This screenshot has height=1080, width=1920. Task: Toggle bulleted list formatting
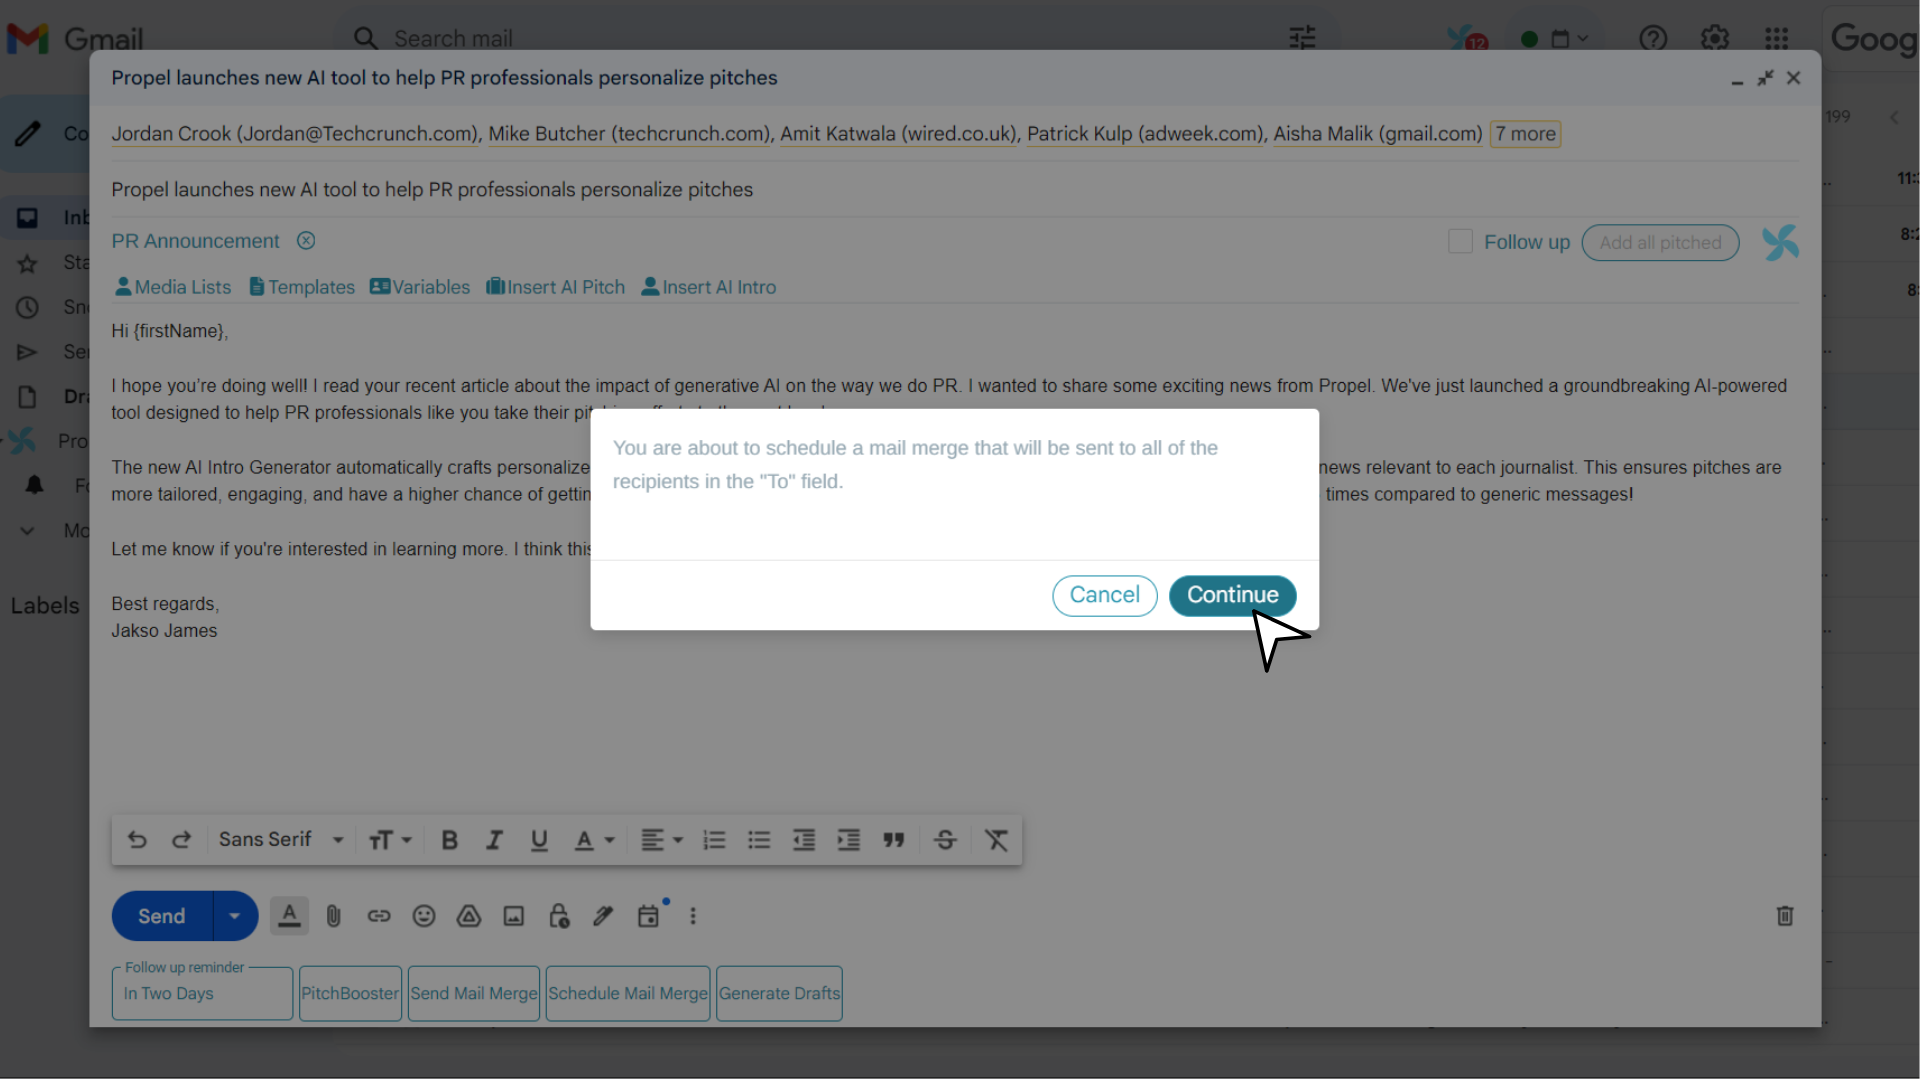[x=759, y=840]
